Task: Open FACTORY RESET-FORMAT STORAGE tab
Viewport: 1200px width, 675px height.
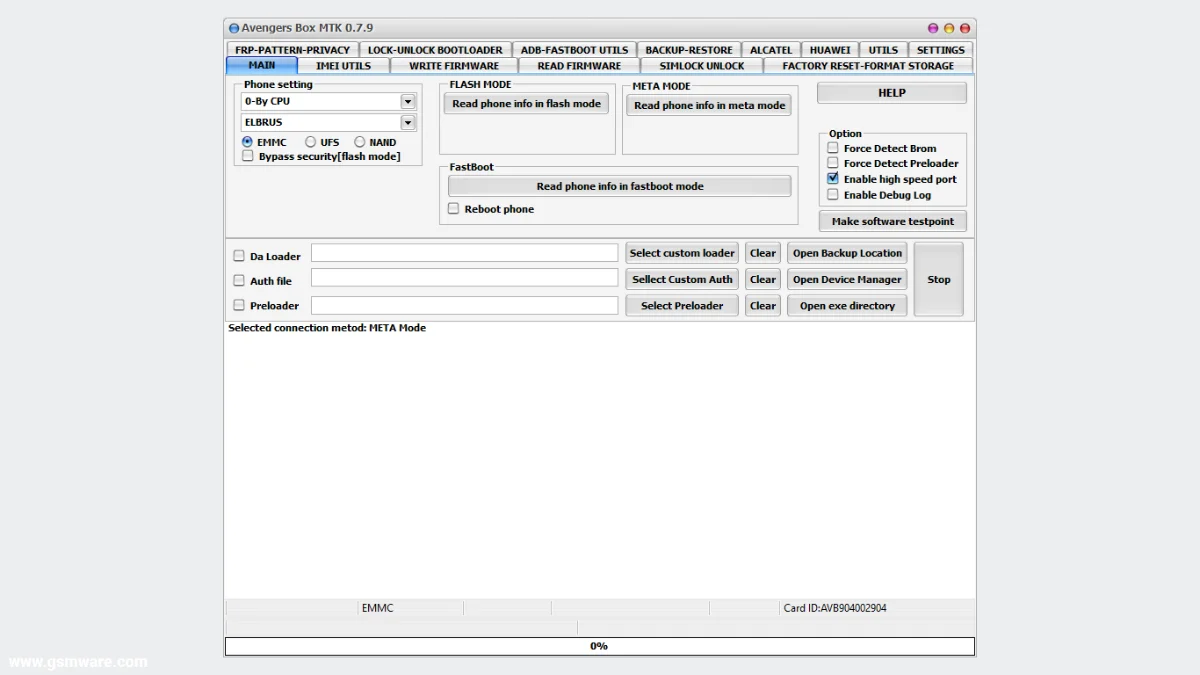Action: (868, 66)
